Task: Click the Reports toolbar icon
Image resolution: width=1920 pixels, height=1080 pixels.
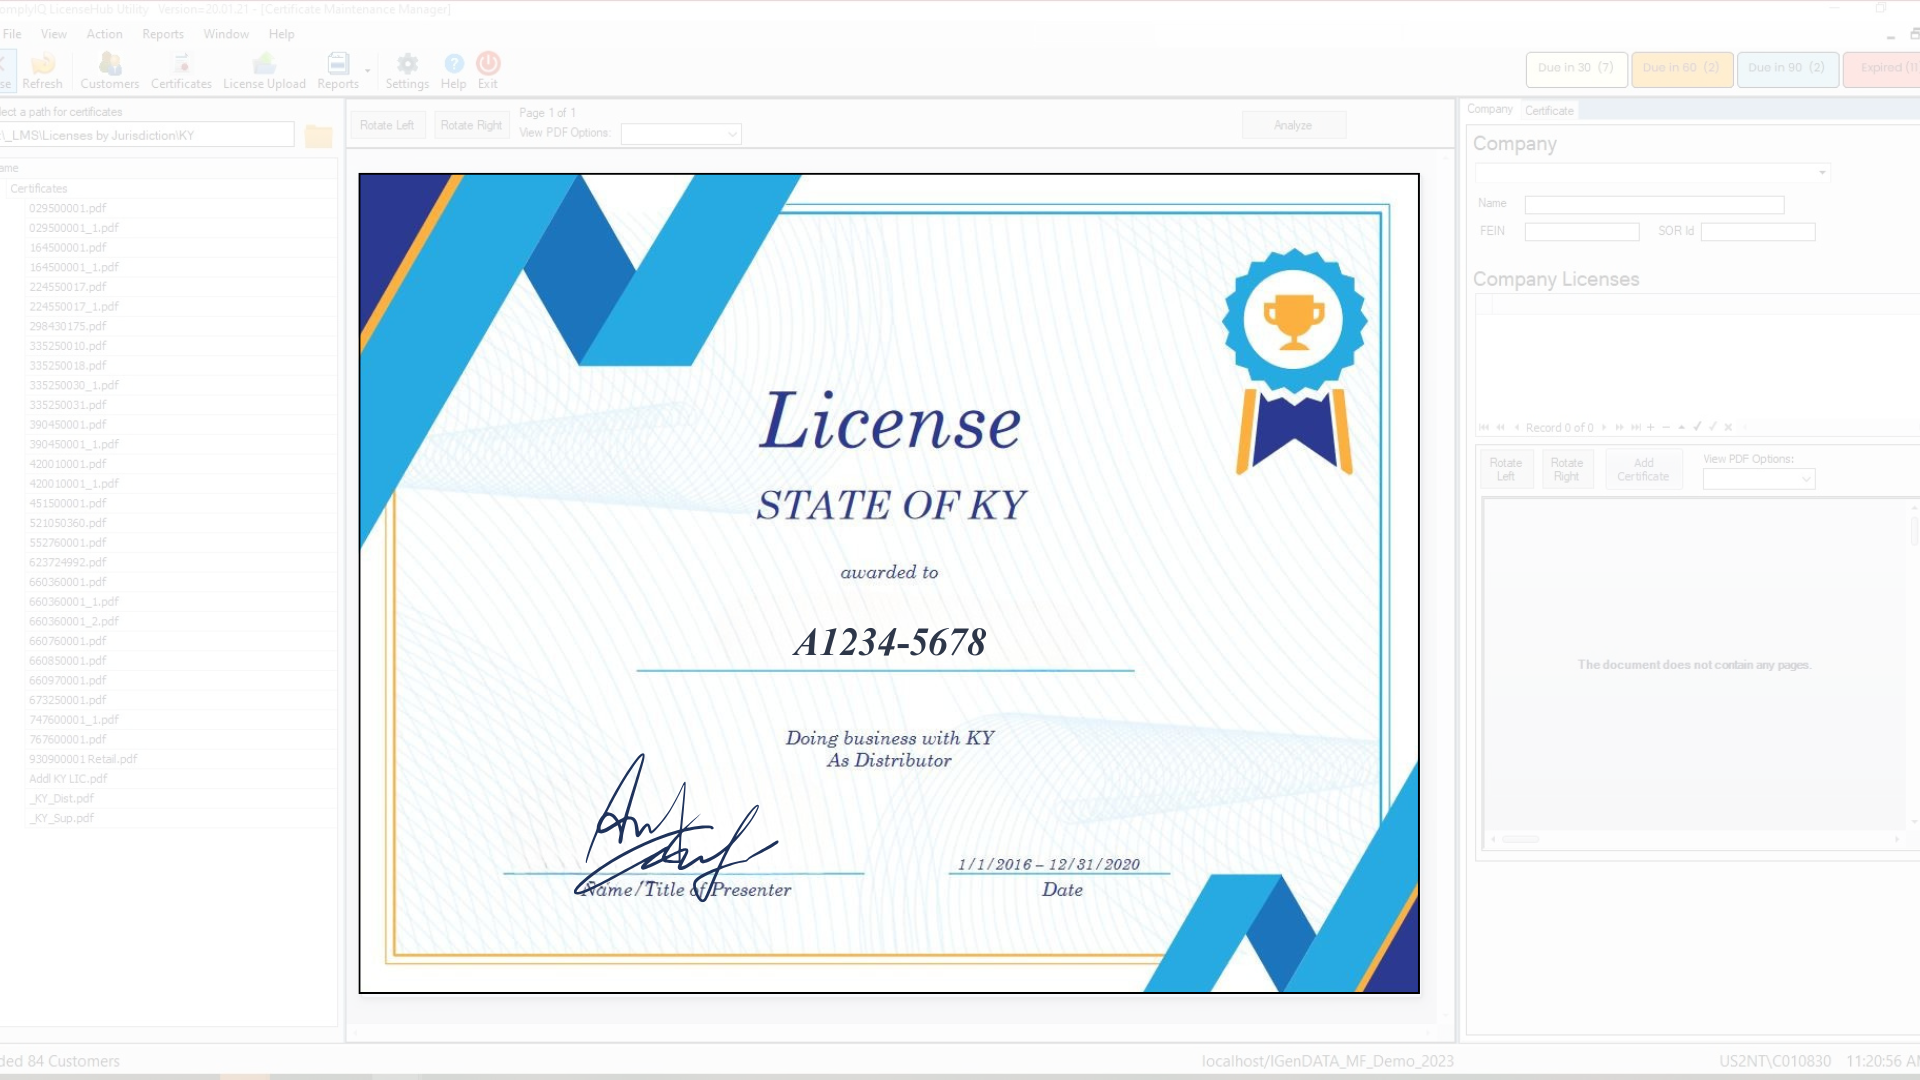Action: (338, 65)
